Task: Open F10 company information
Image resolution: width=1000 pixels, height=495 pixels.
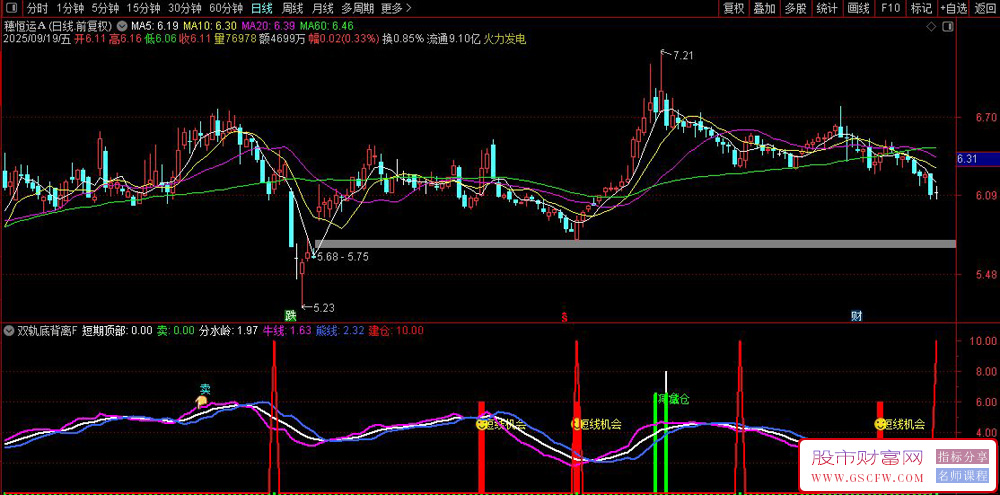Action: 890,8
